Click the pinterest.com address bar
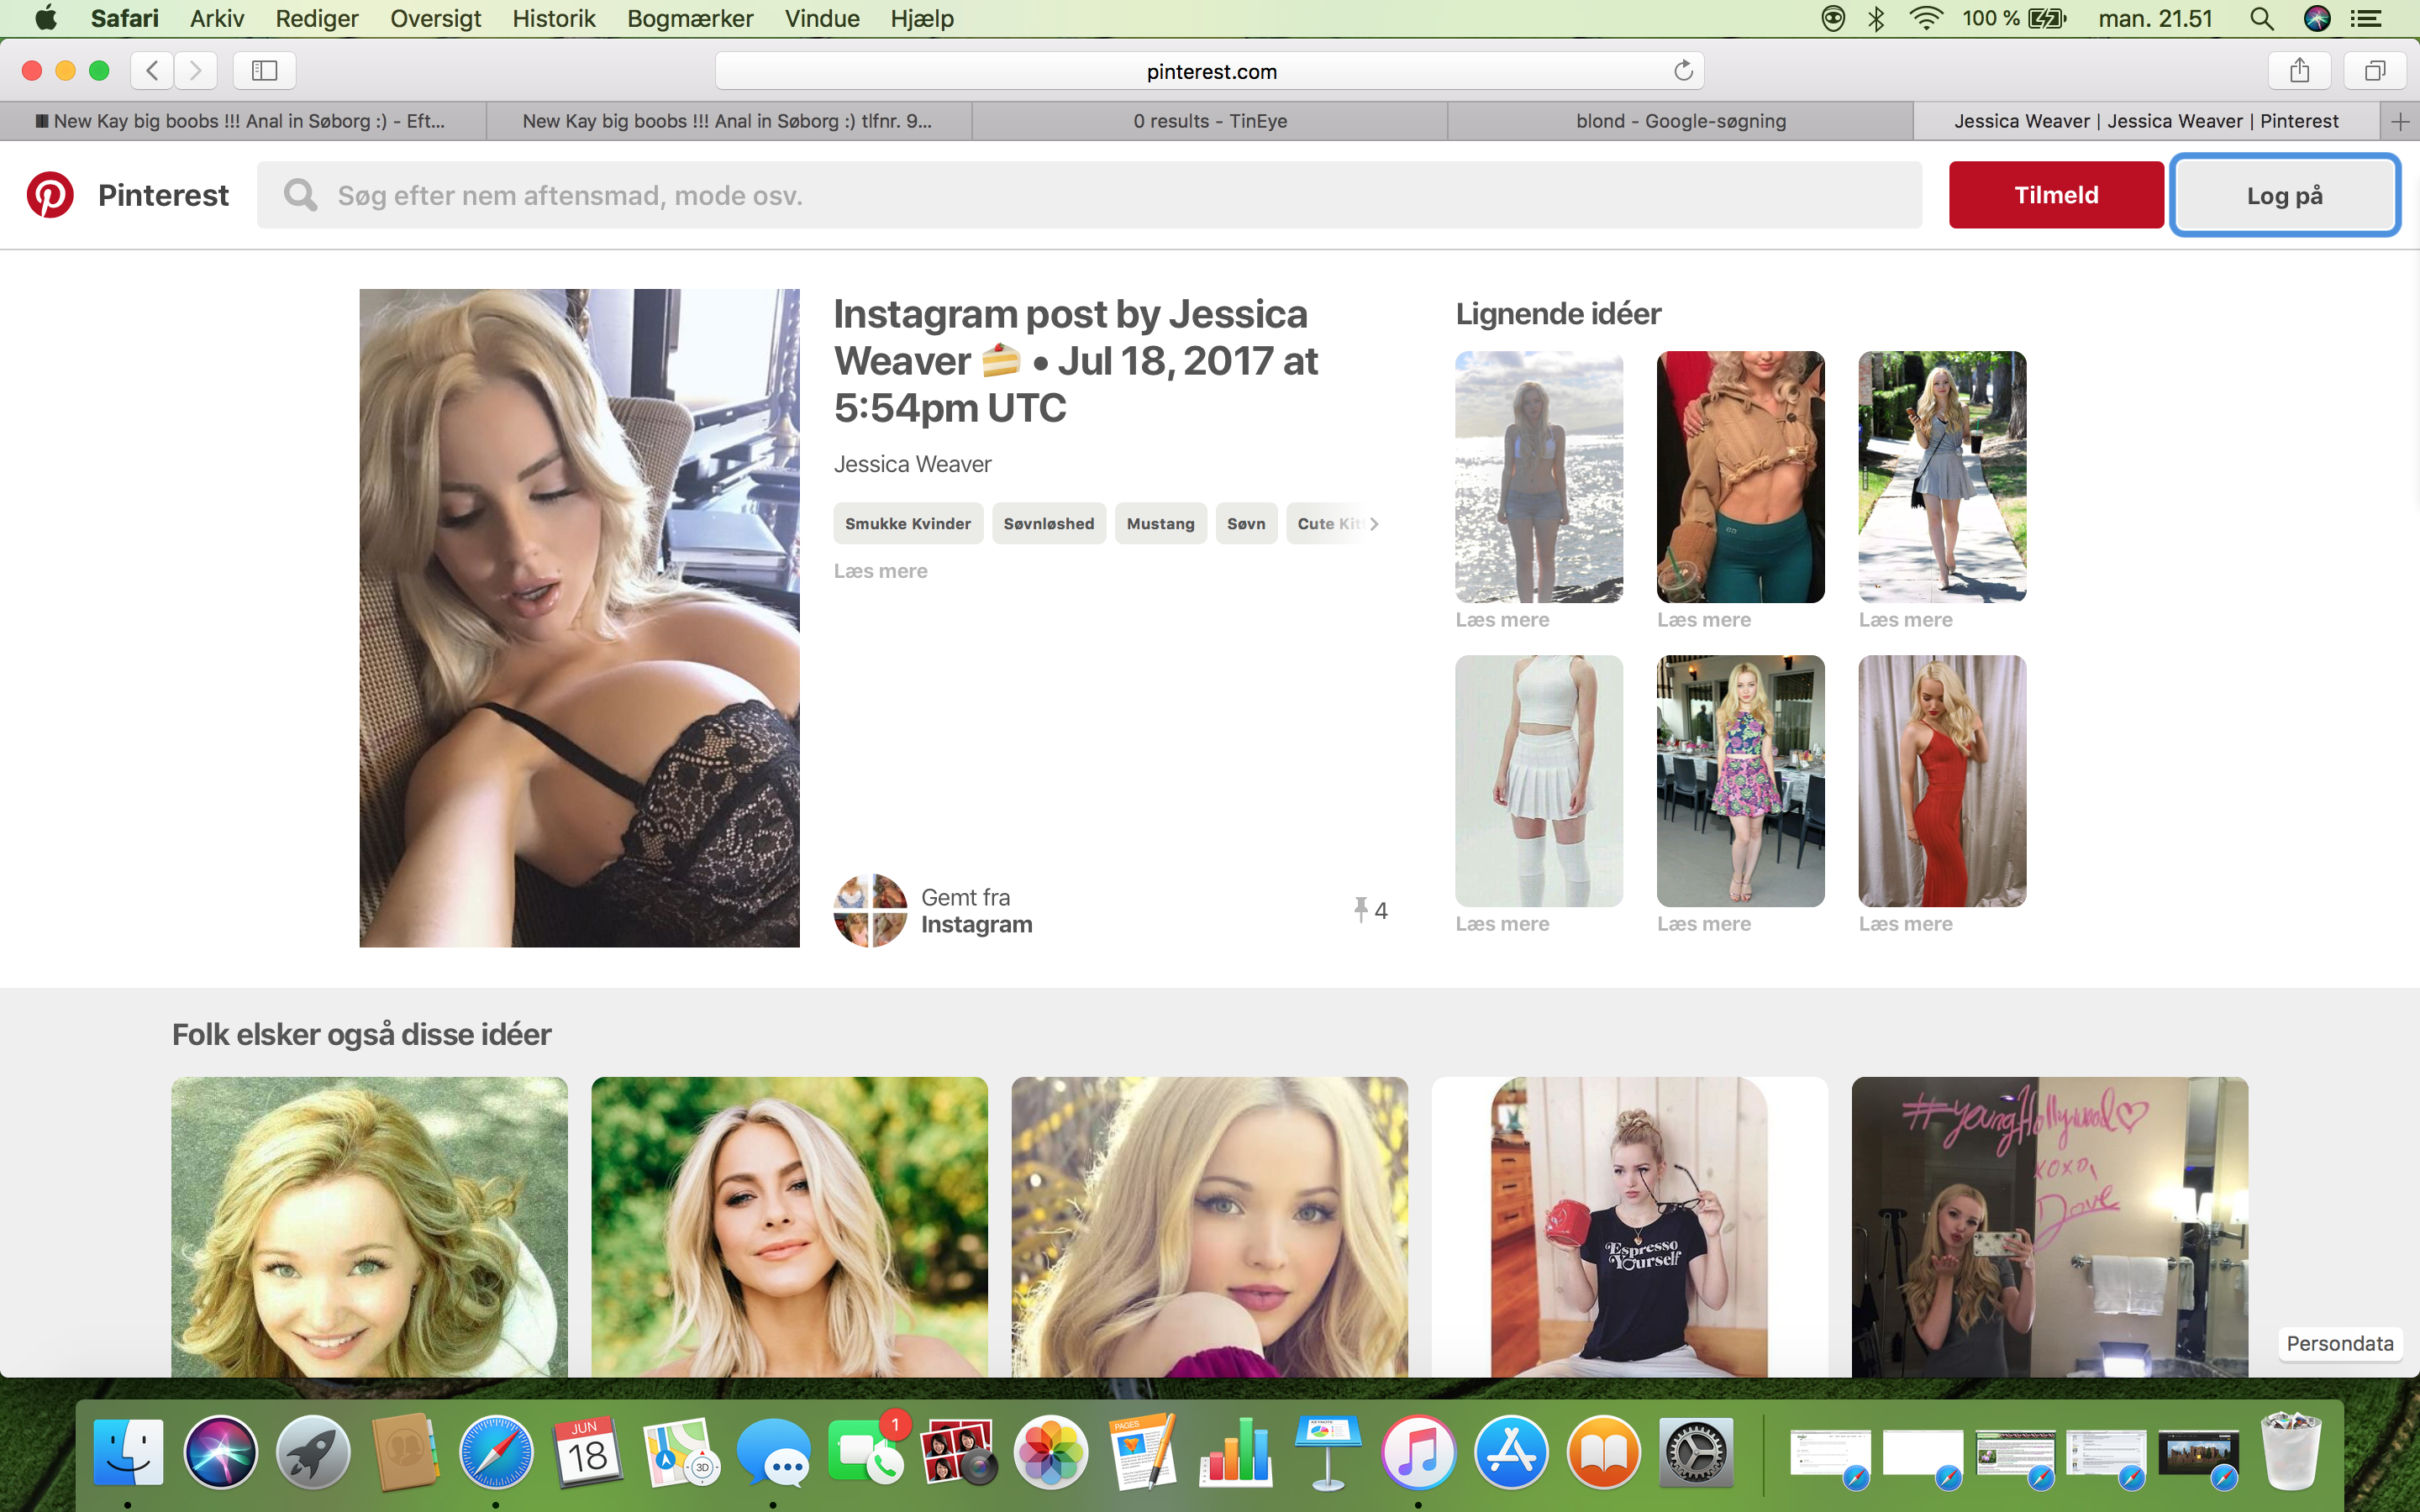The image size is (2420, 1512). pos(1210,70)
